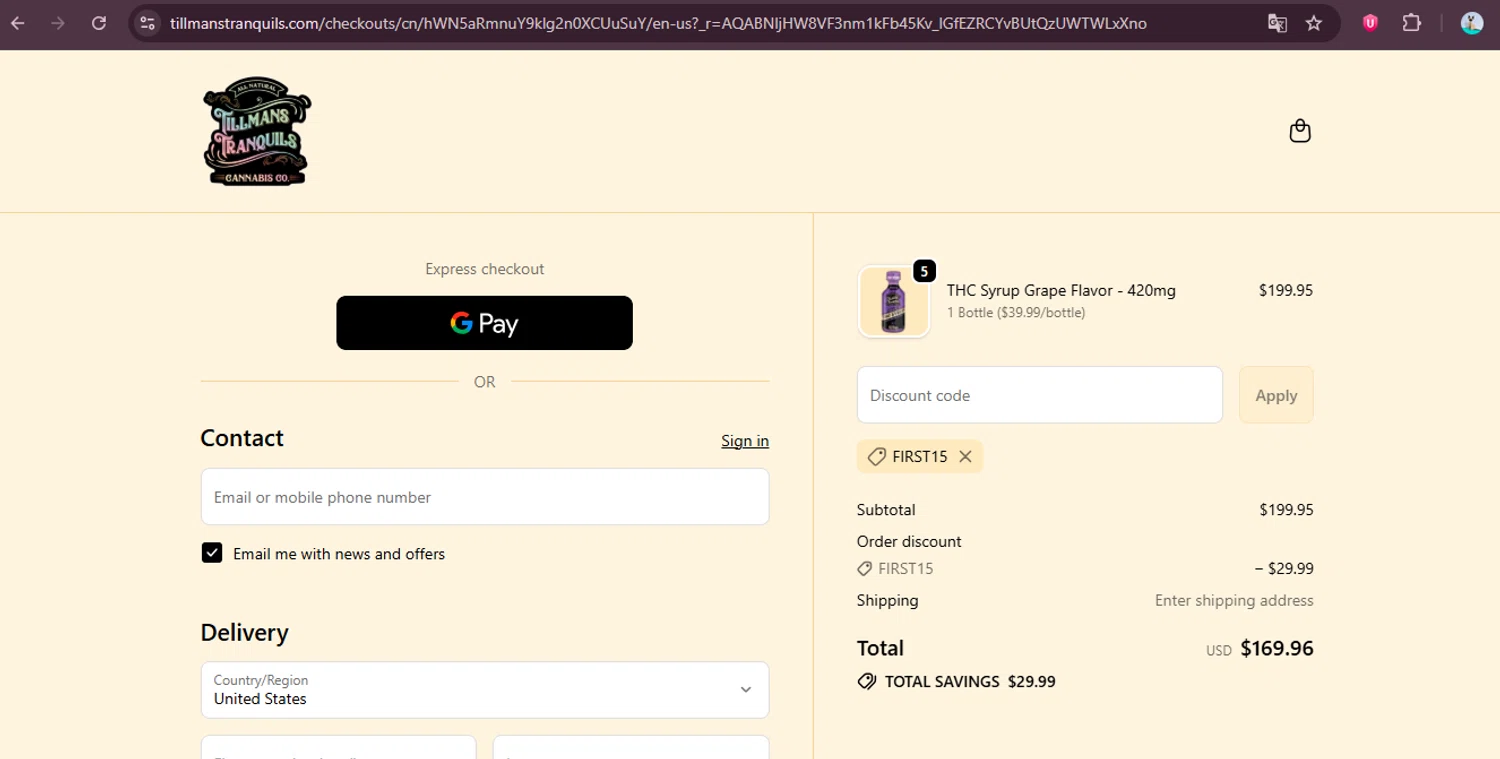Viewport: 1500px width, 759px height.
Task: Focus the Discount code field
Action: [x=1040, y=395]
